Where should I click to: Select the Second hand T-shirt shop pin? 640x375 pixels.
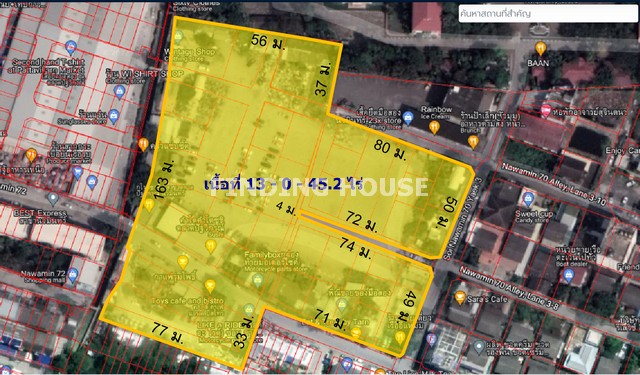(71, 48)
